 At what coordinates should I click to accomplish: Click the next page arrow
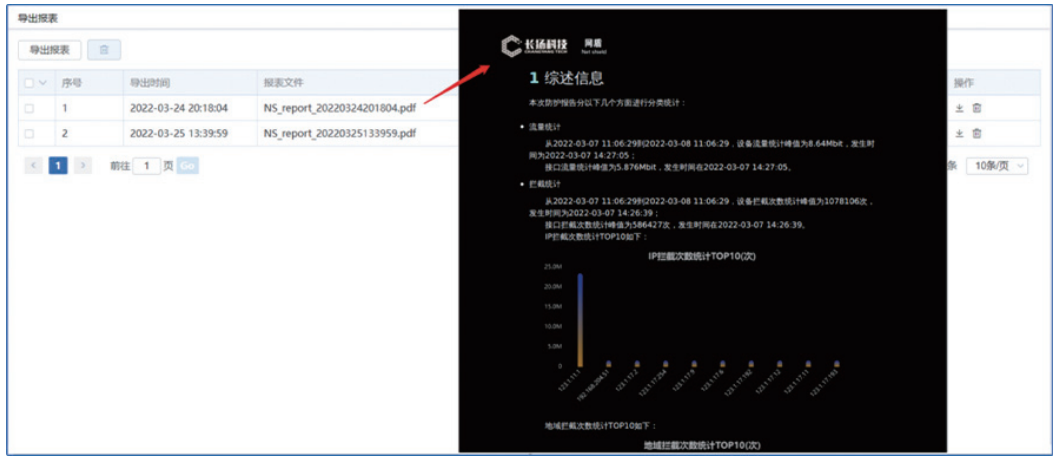[x=83, y=165]
